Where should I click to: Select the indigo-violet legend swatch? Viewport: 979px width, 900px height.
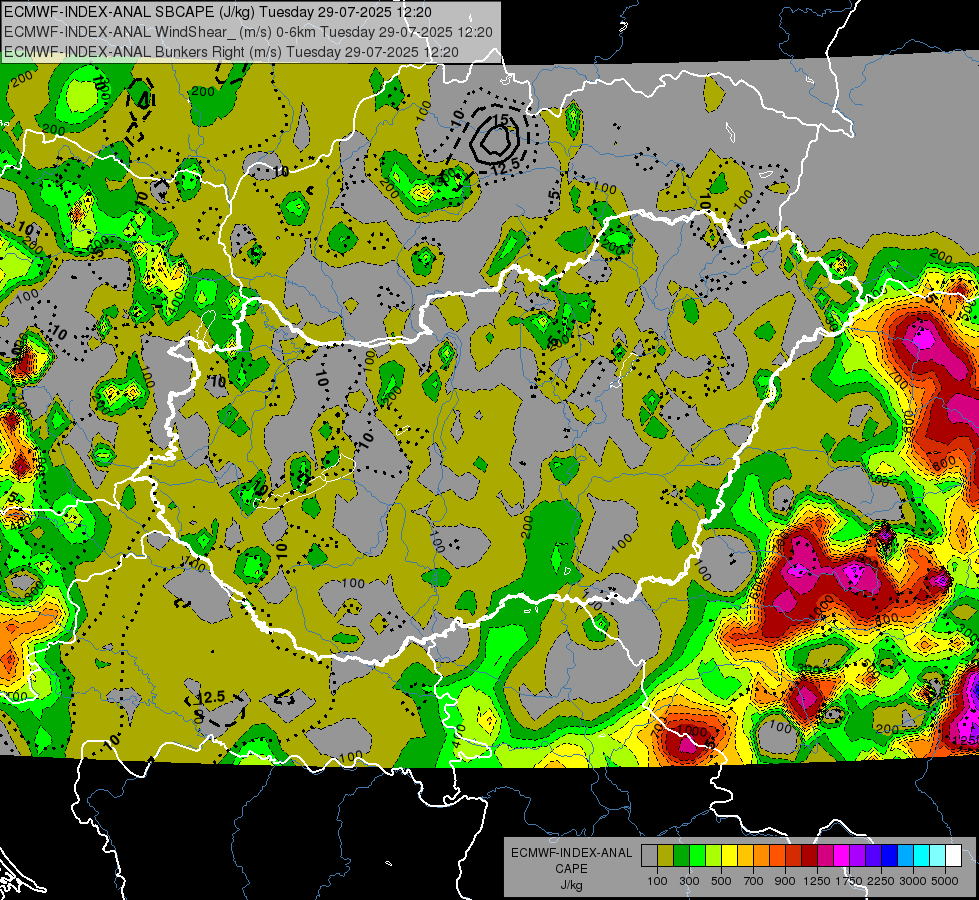[x=873, y=856]
